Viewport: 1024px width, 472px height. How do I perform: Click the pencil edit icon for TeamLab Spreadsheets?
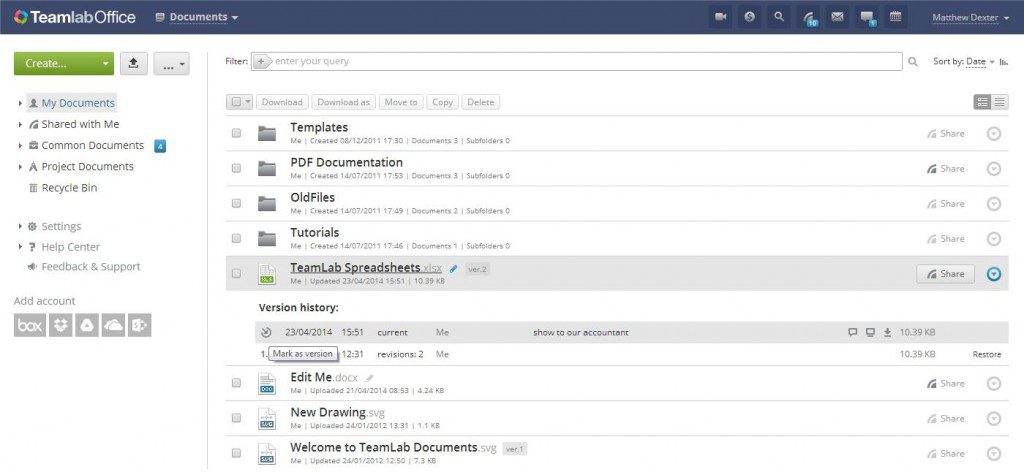coord(454,268)
